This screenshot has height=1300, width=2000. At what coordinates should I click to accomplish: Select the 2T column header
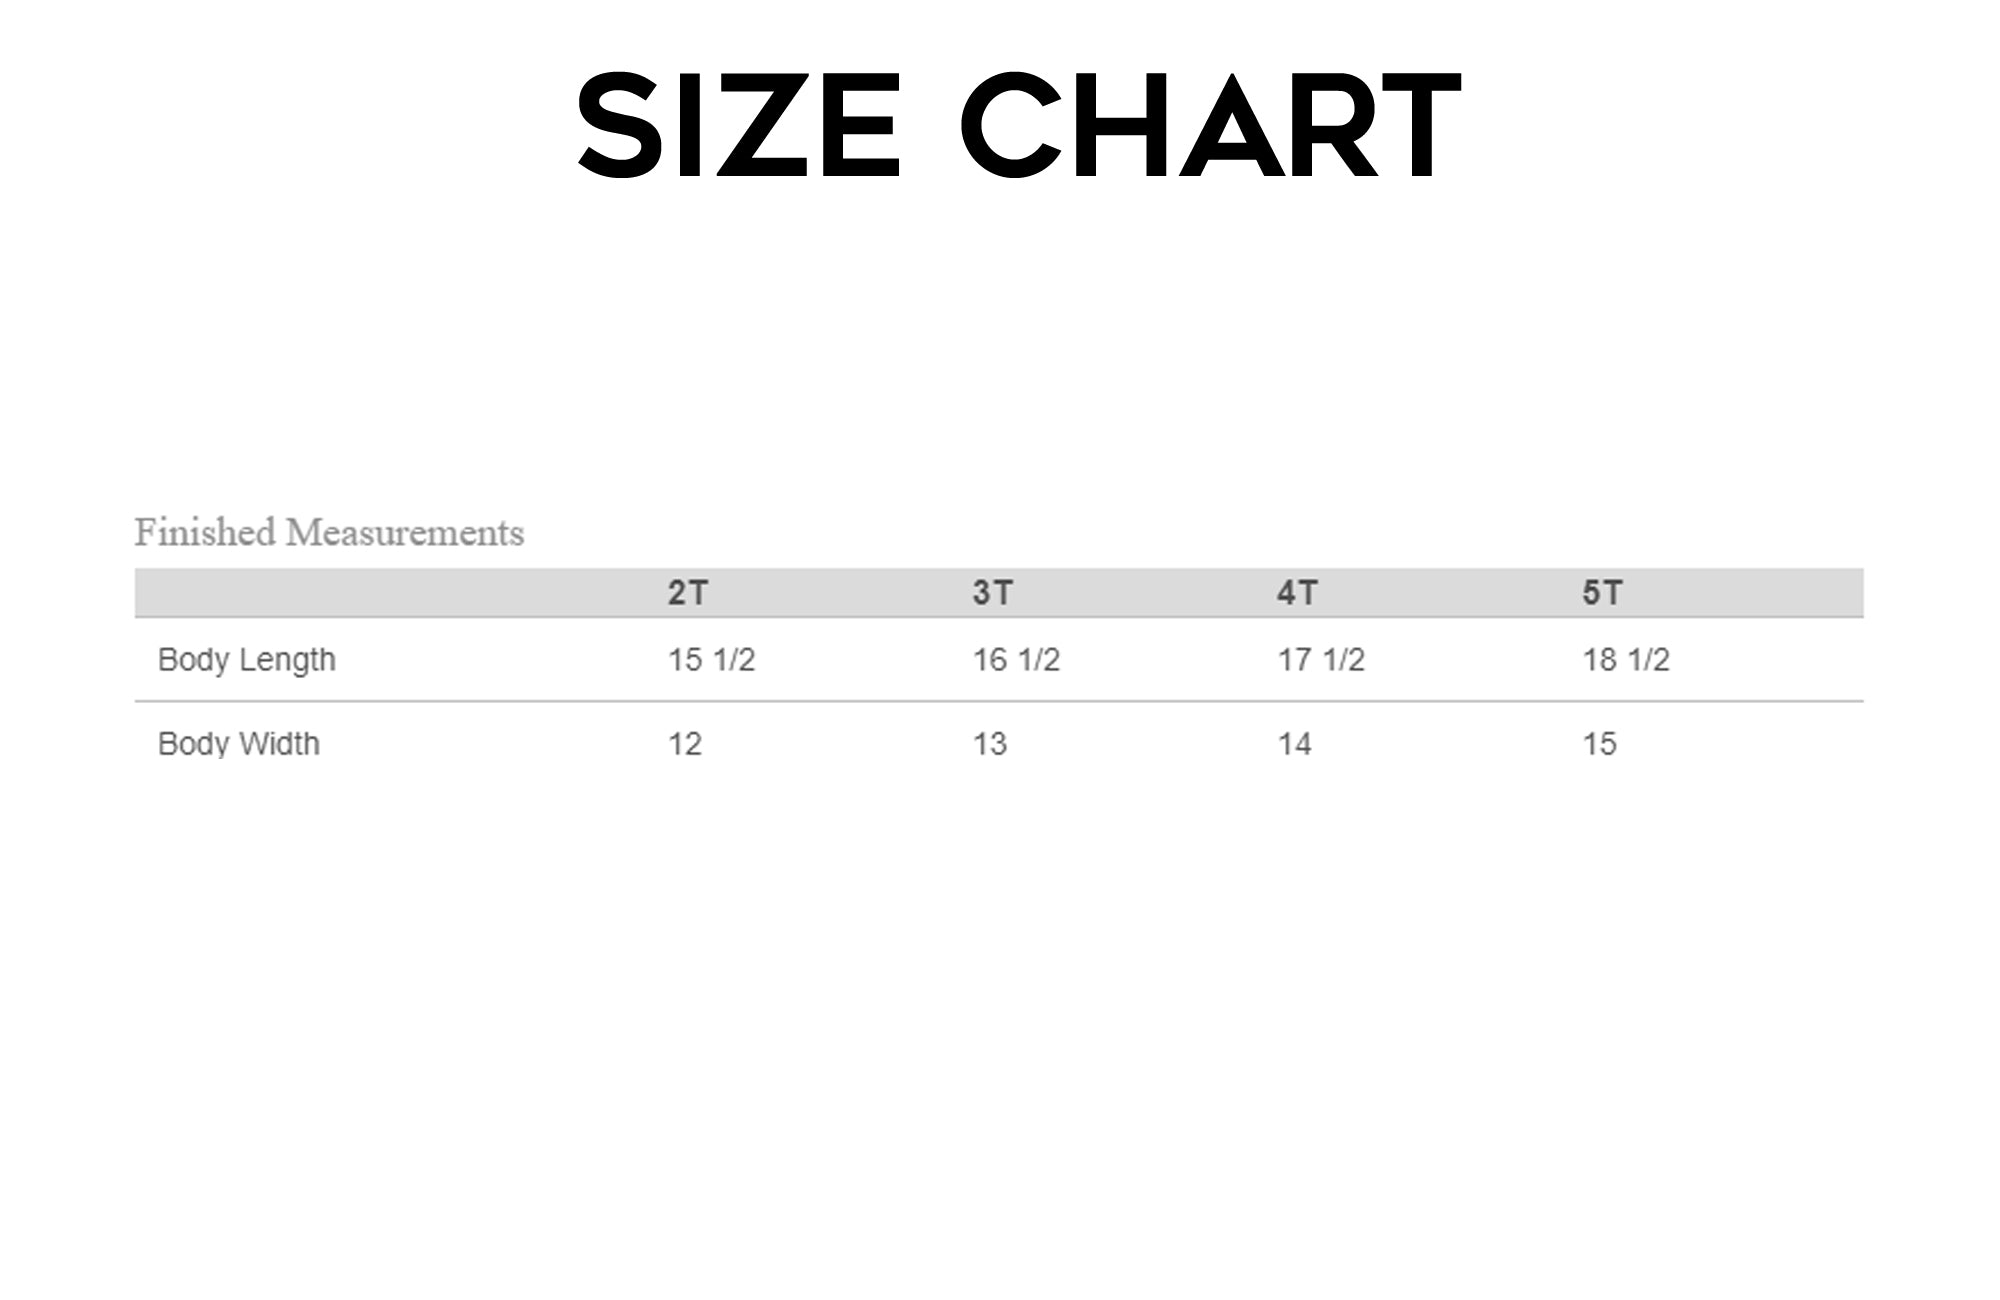point(688,593)
